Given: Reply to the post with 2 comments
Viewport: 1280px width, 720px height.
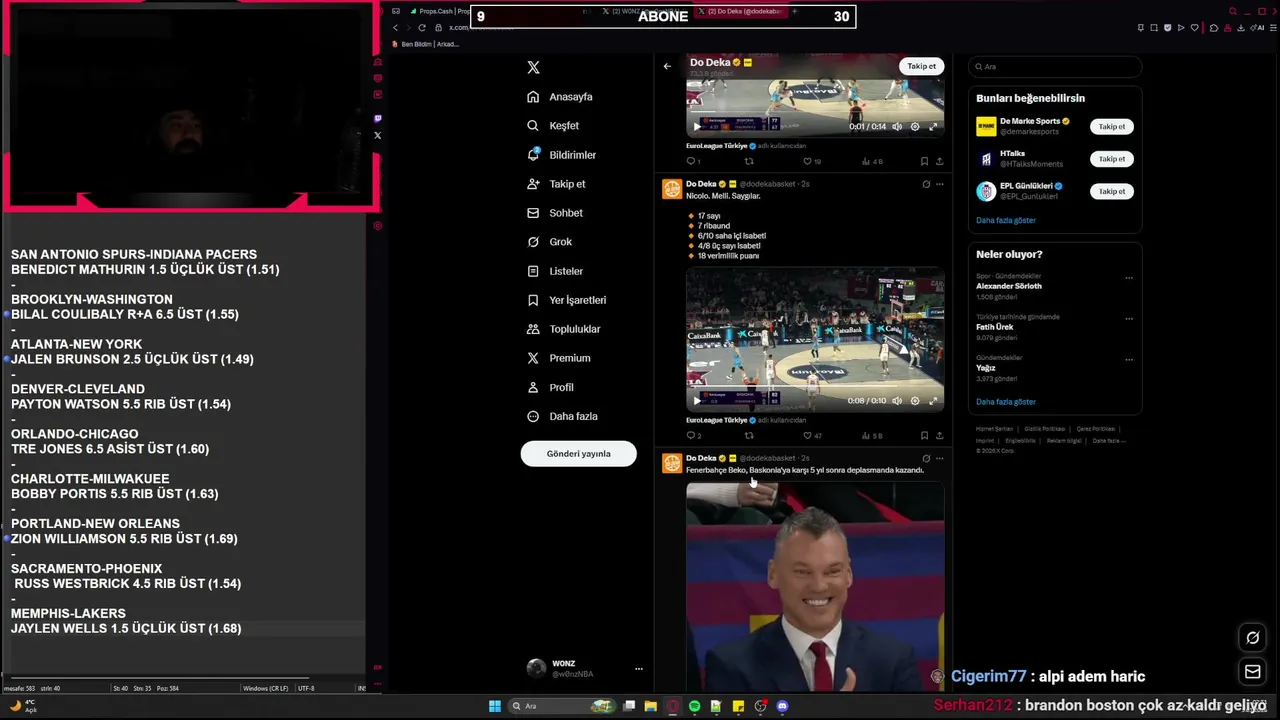Looking at the screenshot, I should point(693,435).
